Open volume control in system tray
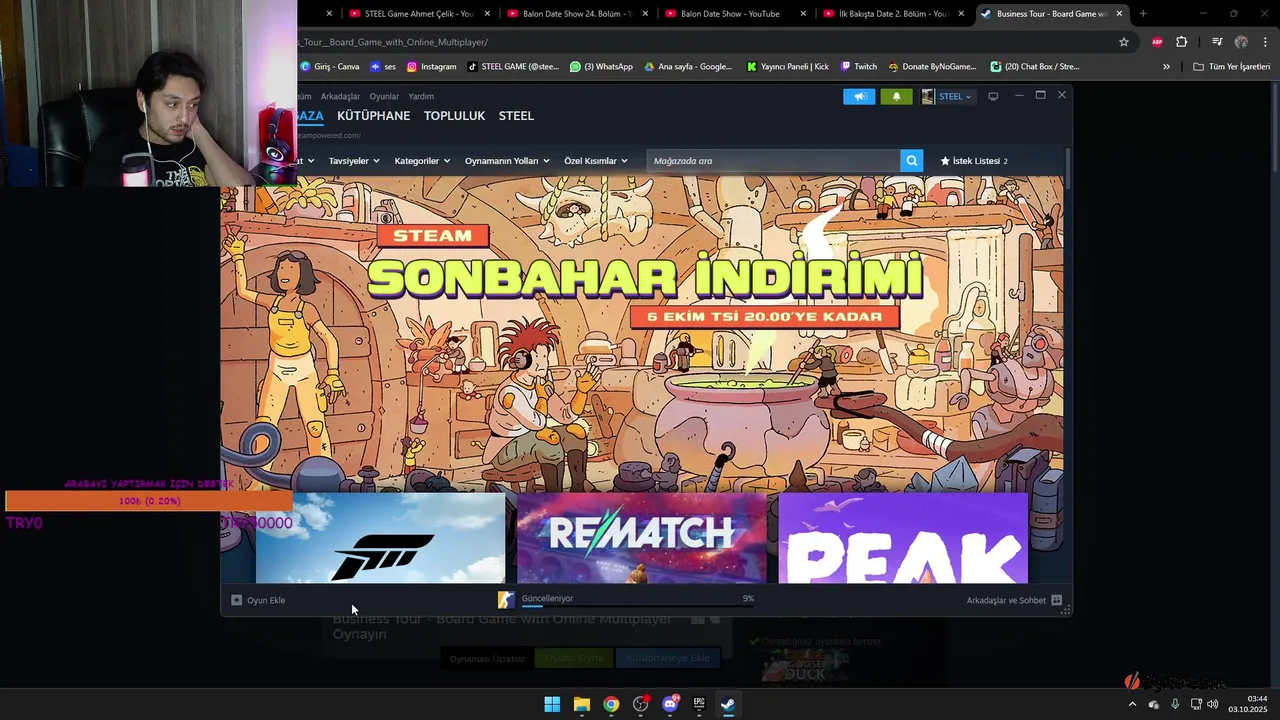The width and height of the screenshot is (1280, 720). click(1212, 704)
